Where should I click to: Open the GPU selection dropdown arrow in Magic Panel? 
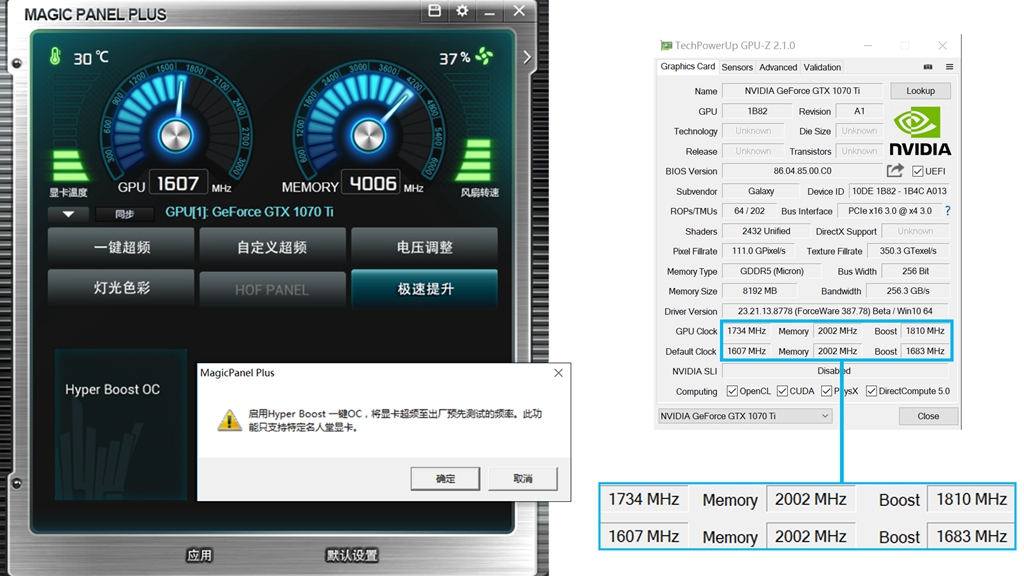[68, 214]
